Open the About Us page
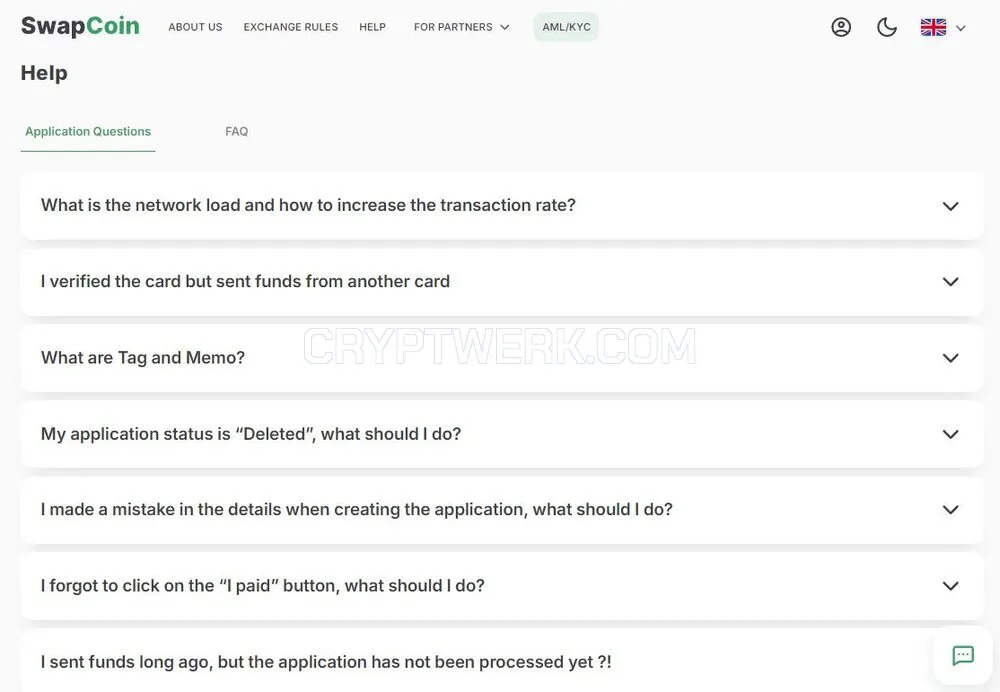Image resolution: width=1000 pixels, height=692 pixels. pyautogui.click(x=195, y=27)
